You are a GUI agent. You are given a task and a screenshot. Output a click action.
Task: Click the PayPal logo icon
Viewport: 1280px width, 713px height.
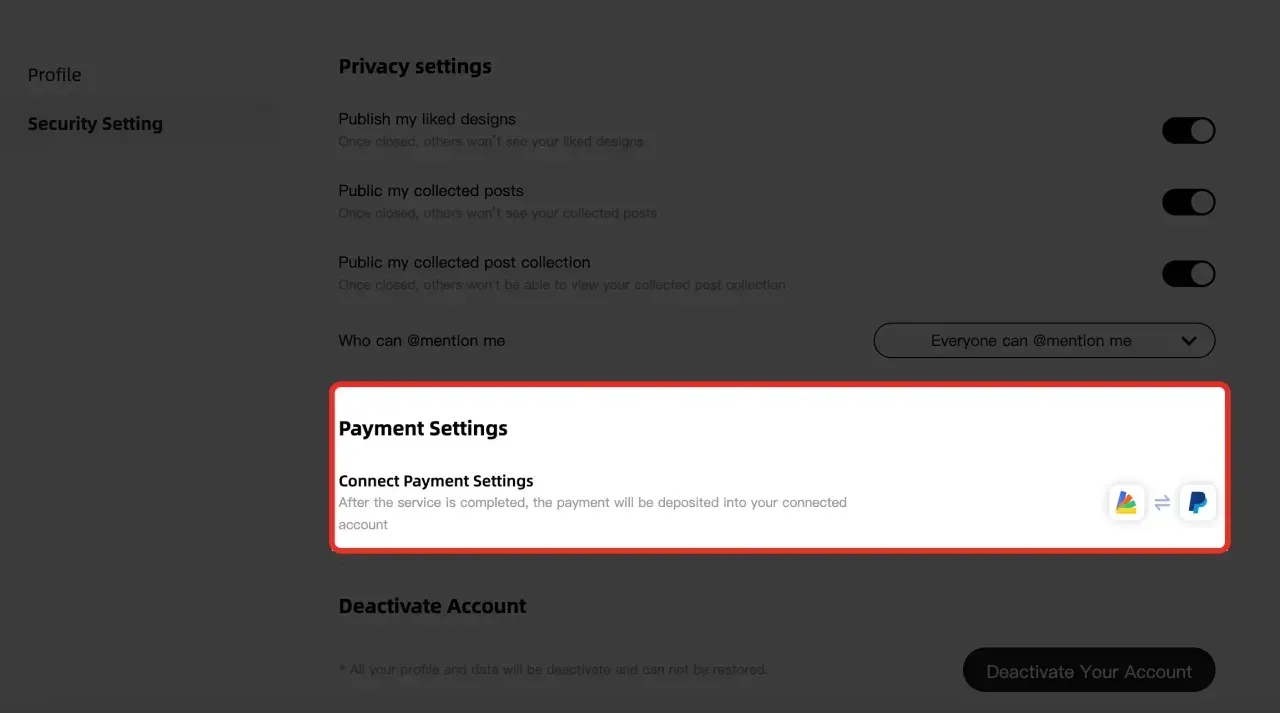pos(1197,502)
